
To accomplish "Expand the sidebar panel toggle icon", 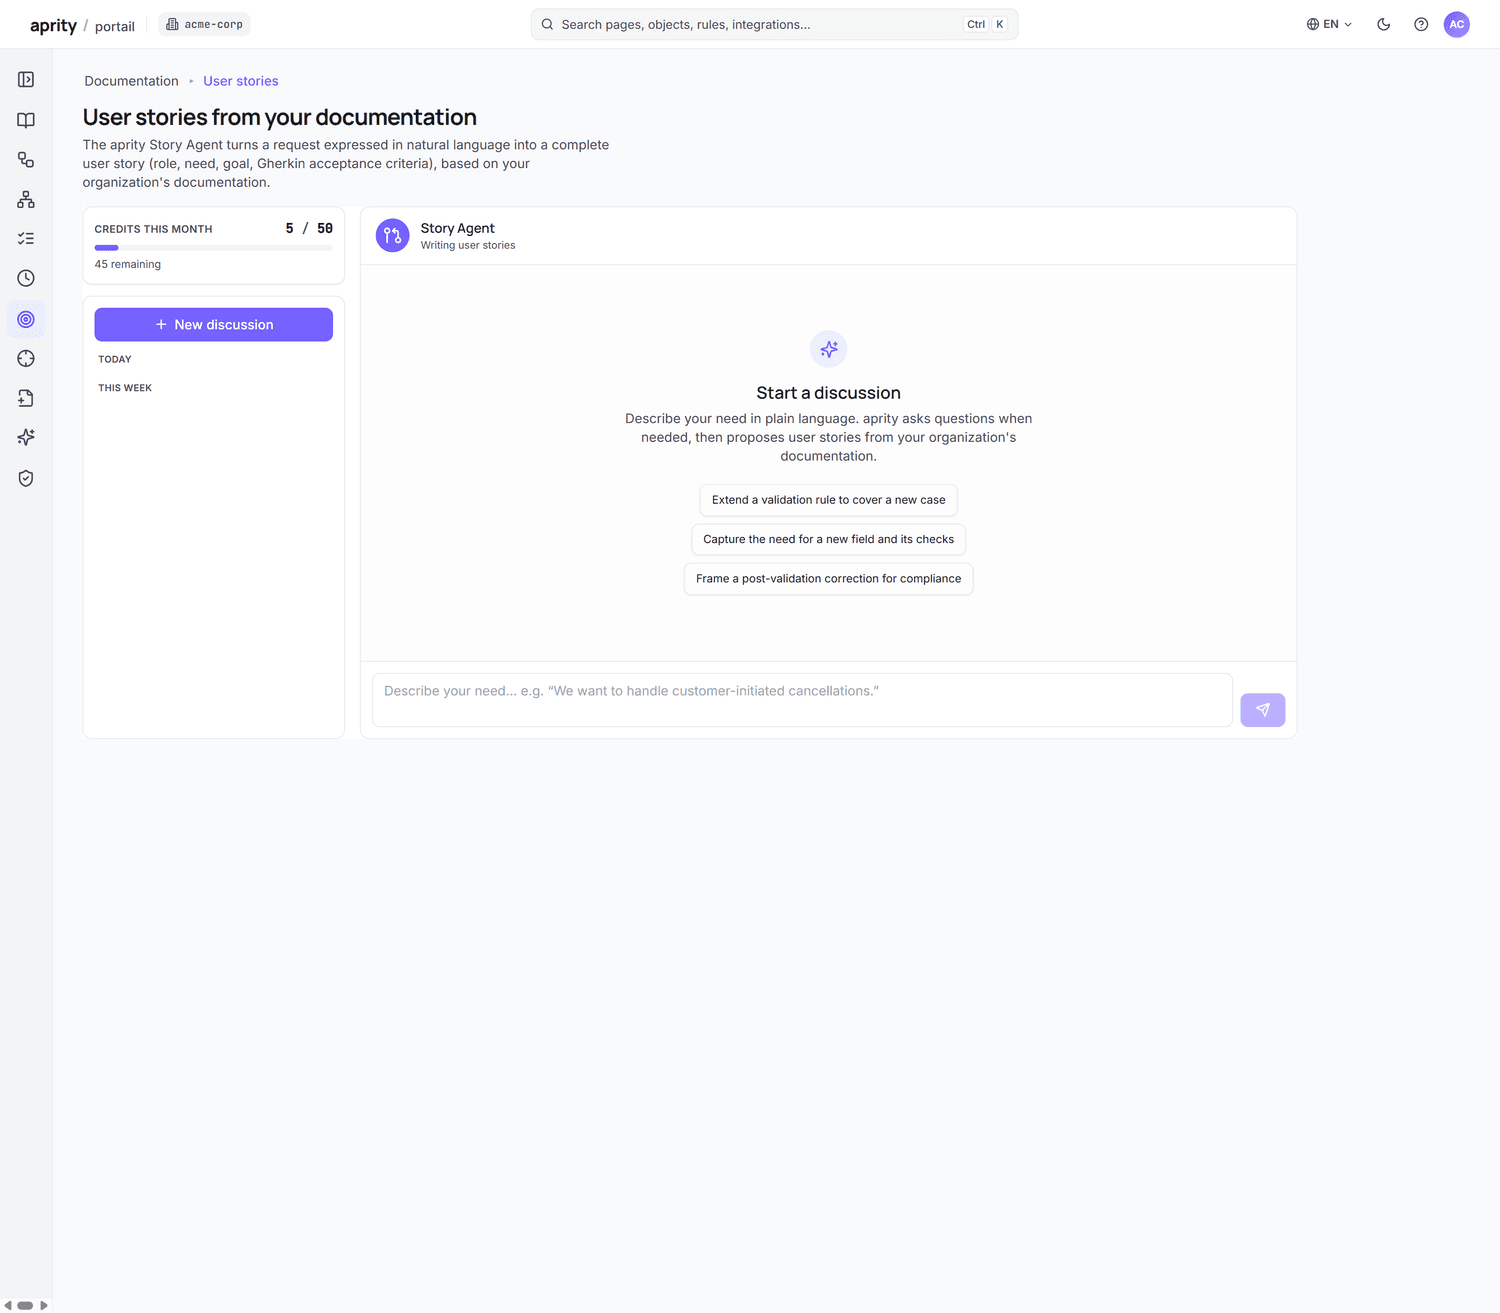I will (26, 80).
